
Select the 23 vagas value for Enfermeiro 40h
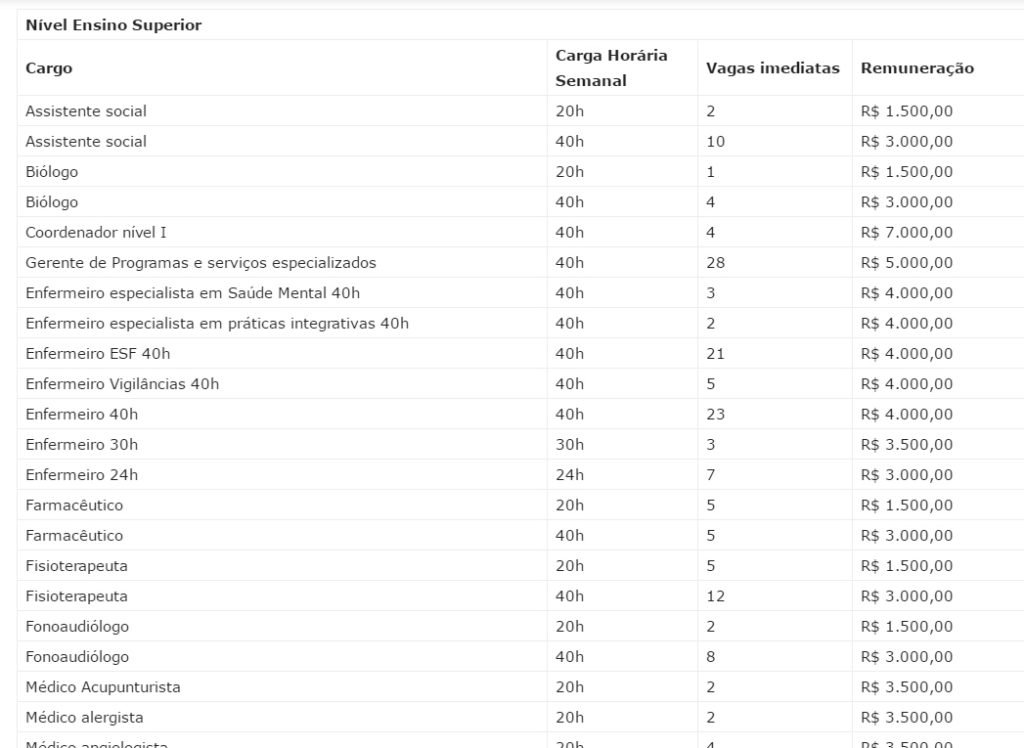715,414
